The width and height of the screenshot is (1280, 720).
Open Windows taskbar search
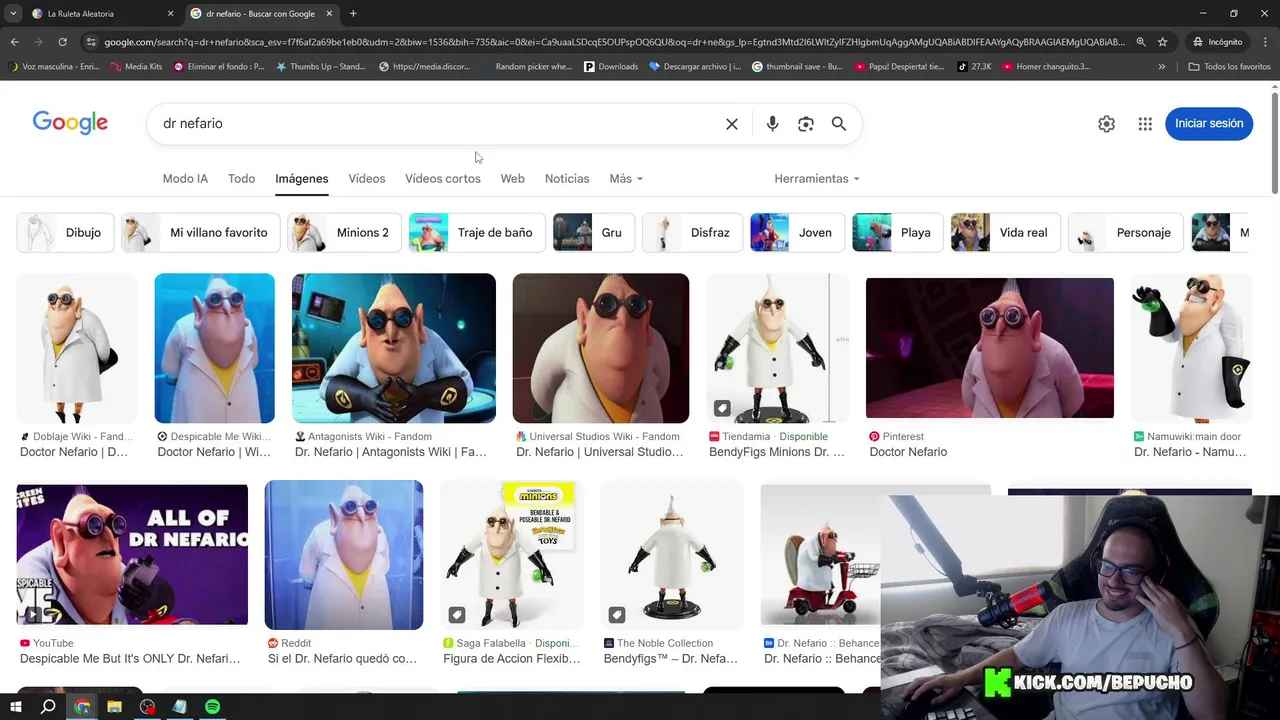click(48, 707)
